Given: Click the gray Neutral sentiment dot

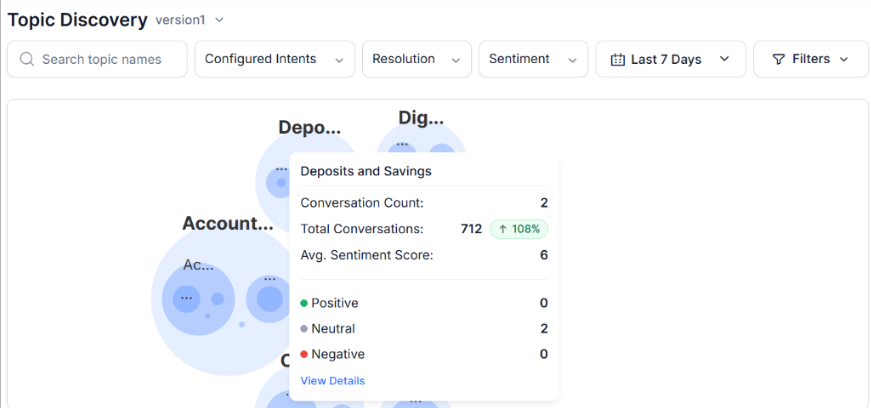Looking at the screenshot, I should pyautogui.click(x=304, y=329).
